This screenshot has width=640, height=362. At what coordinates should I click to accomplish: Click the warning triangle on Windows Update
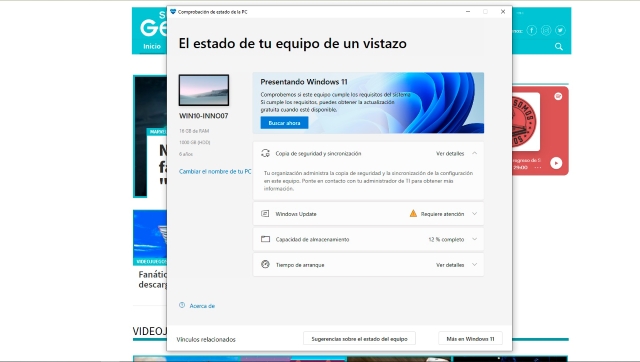pyautogui.click(x=413, y=213)
